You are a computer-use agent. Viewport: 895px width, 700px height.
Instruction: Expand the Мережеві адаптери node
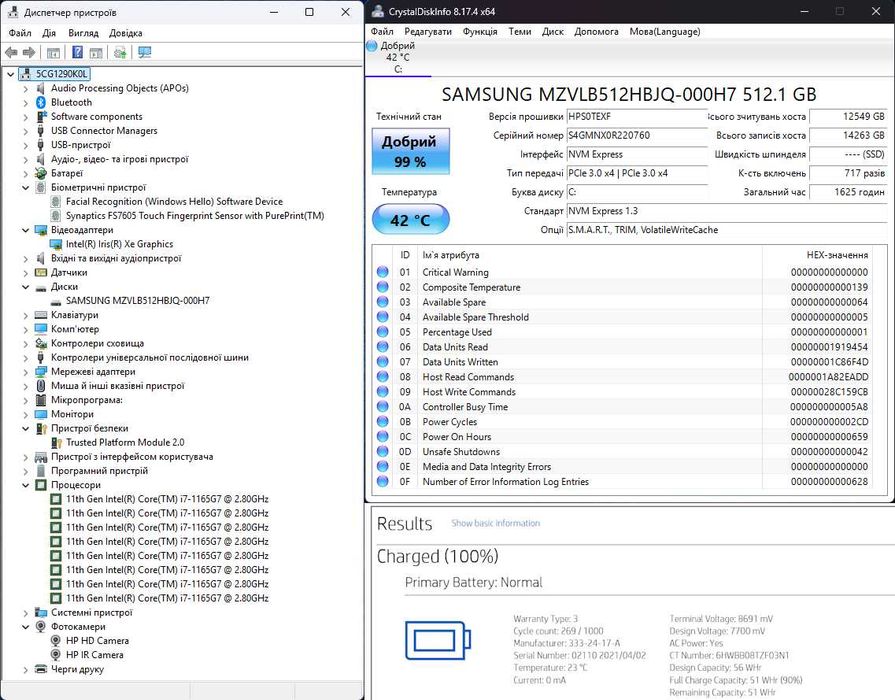point(25,372)
